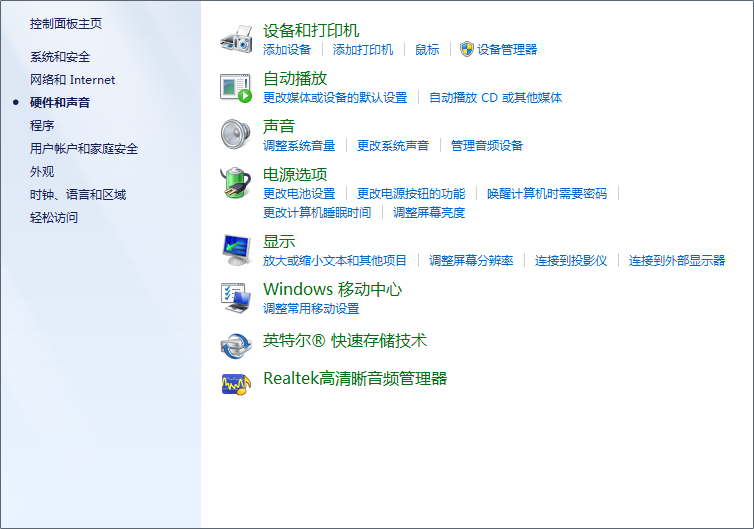Open the 电源选项 heading
This screenshot has height=529, width=754.
[x=295, y=174]
